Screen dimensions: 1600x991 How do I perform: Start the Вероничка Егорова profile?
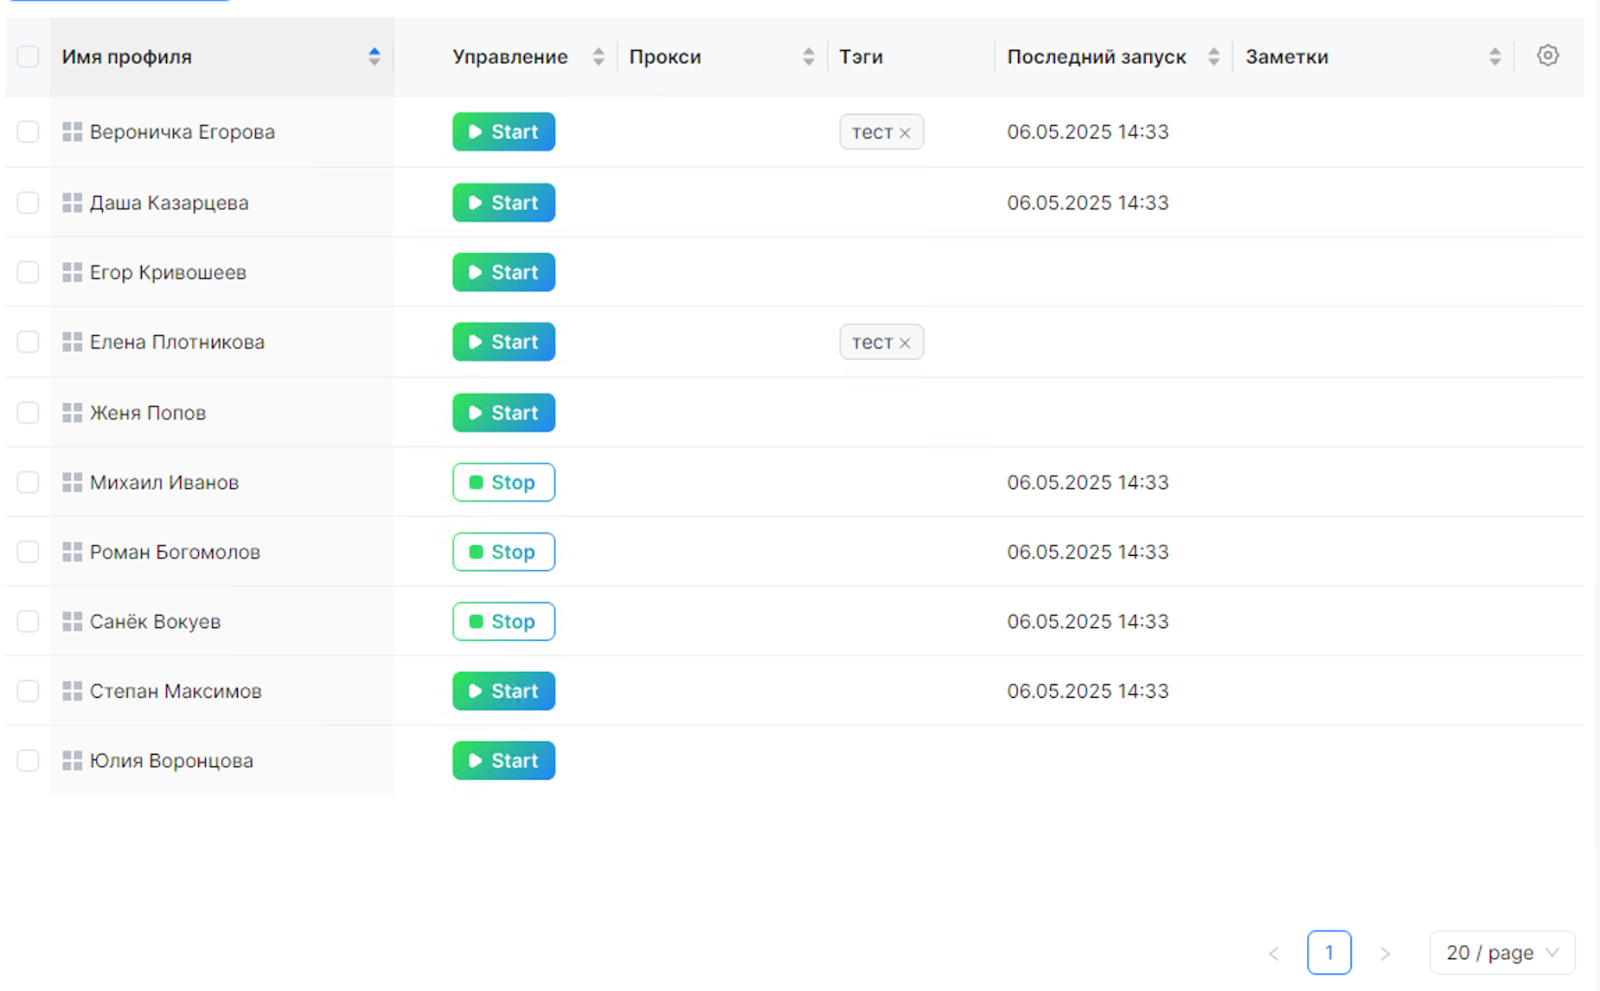click(504, 132)
